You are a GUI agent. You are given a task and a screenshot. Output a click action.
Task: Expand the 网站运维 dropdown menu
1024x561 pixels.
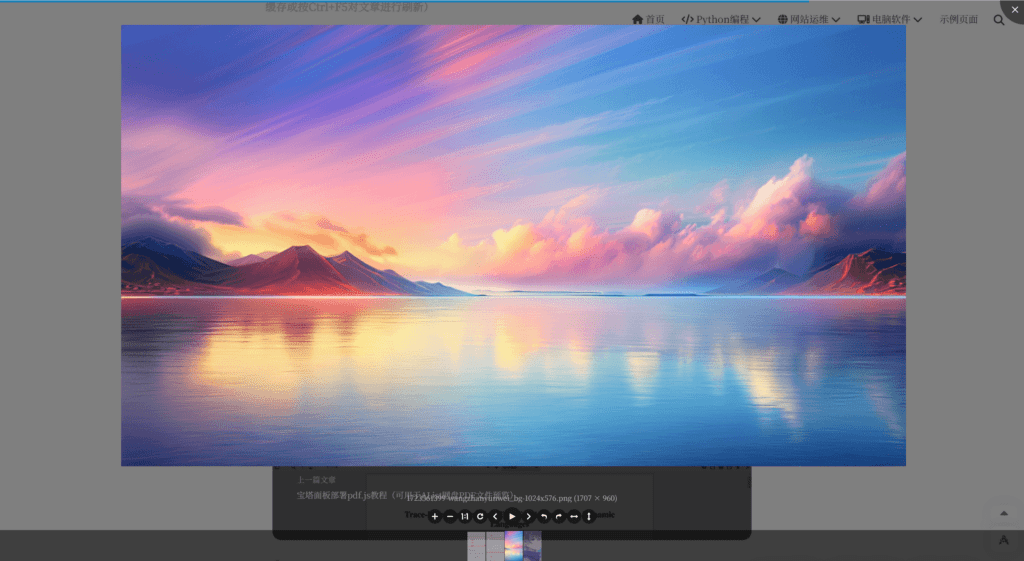click(808, 19)
